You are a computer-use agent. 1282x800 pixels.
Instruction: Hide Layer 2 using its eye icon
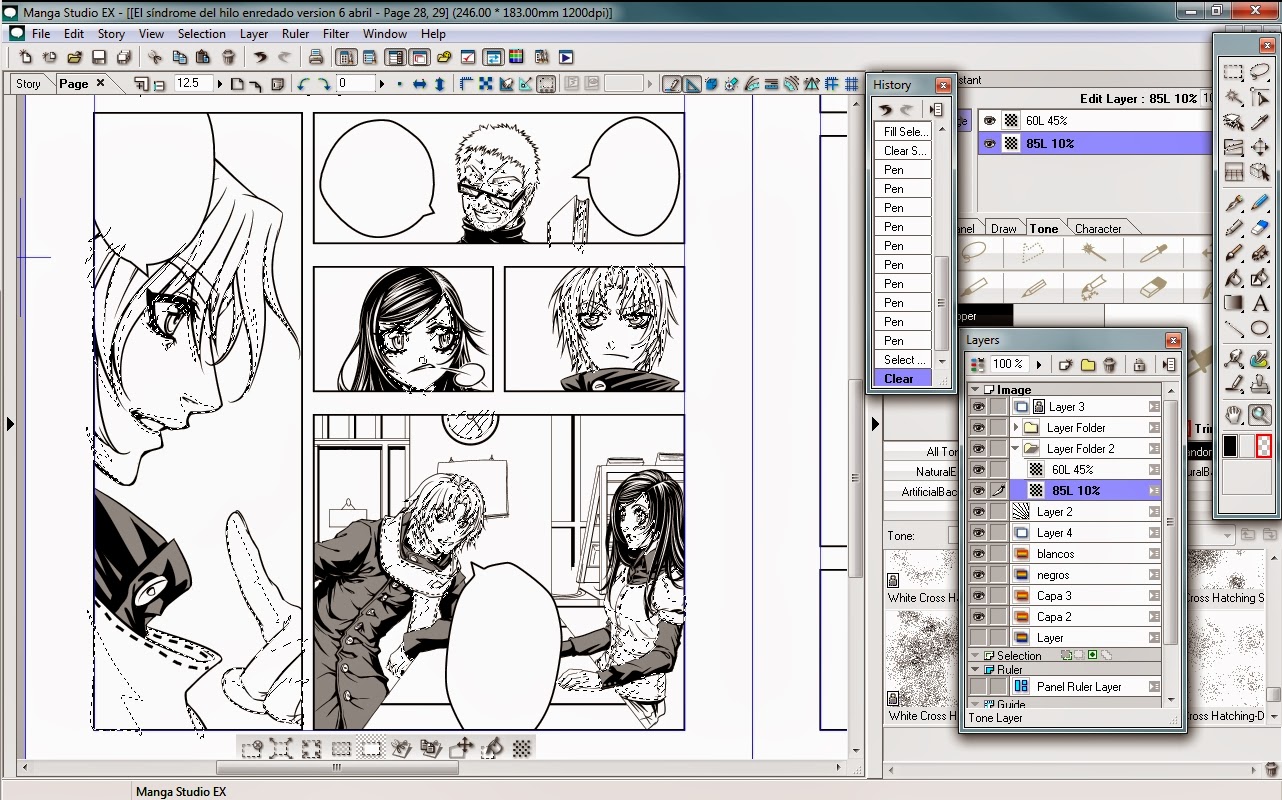[978, 512]
